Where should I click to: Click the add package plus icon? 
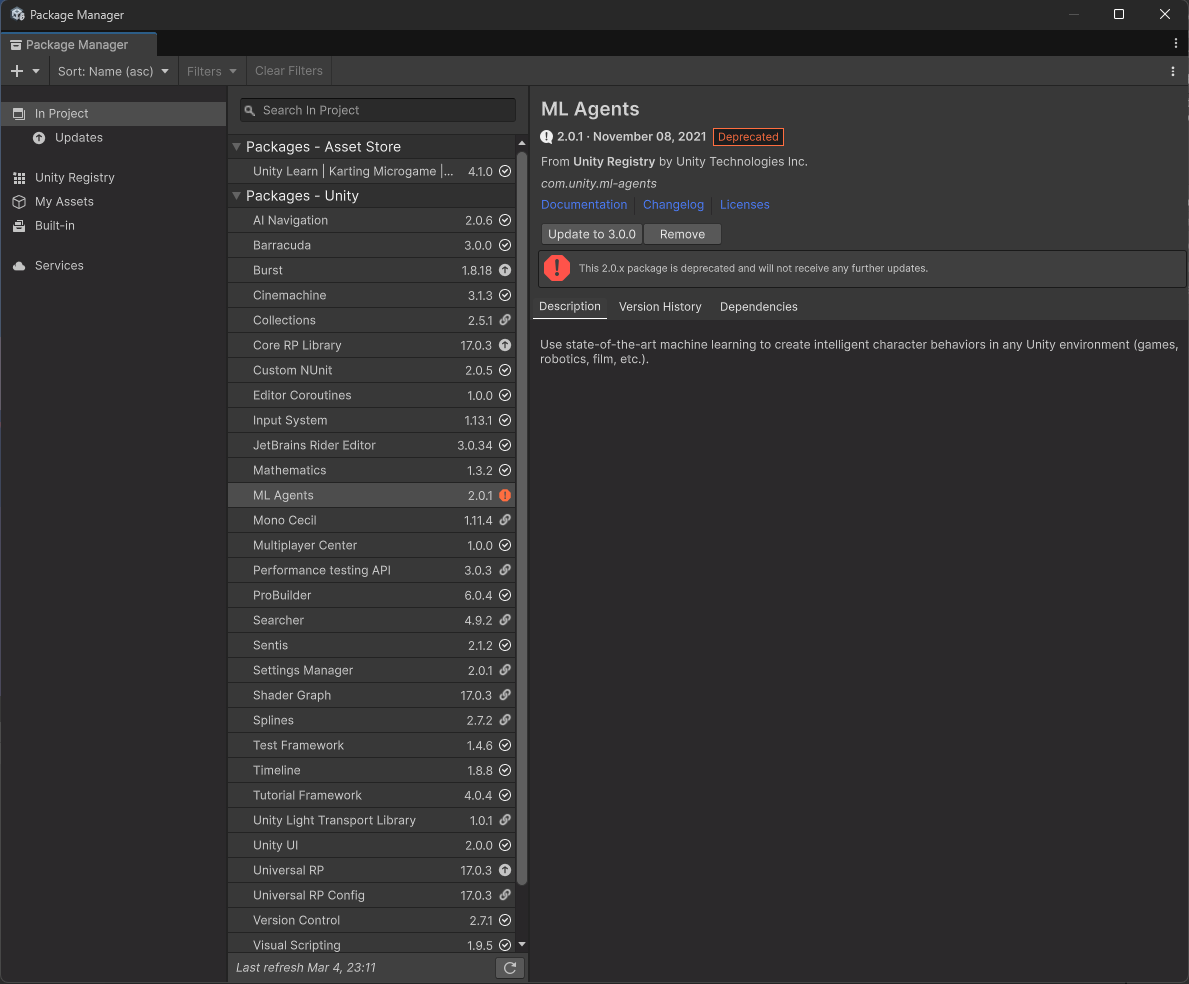coord(17,71)
